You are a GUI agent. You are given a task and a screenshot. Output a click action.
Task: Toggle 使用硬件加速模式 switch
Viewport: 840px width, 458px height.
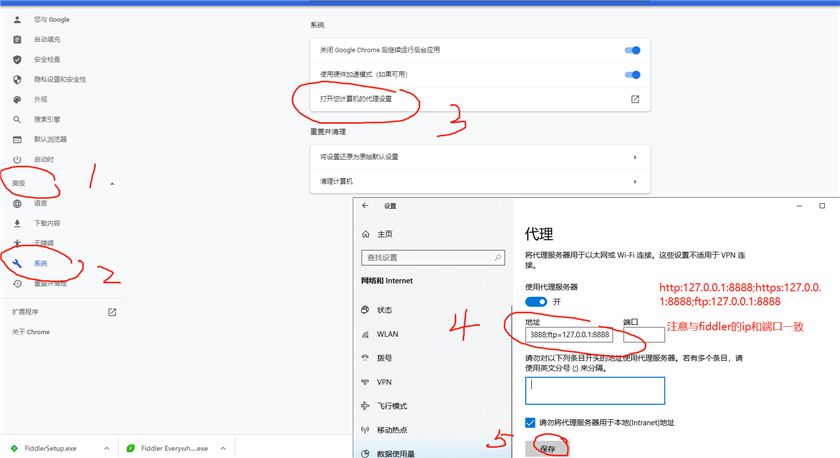pyautogui.click(x=632, y=74)
